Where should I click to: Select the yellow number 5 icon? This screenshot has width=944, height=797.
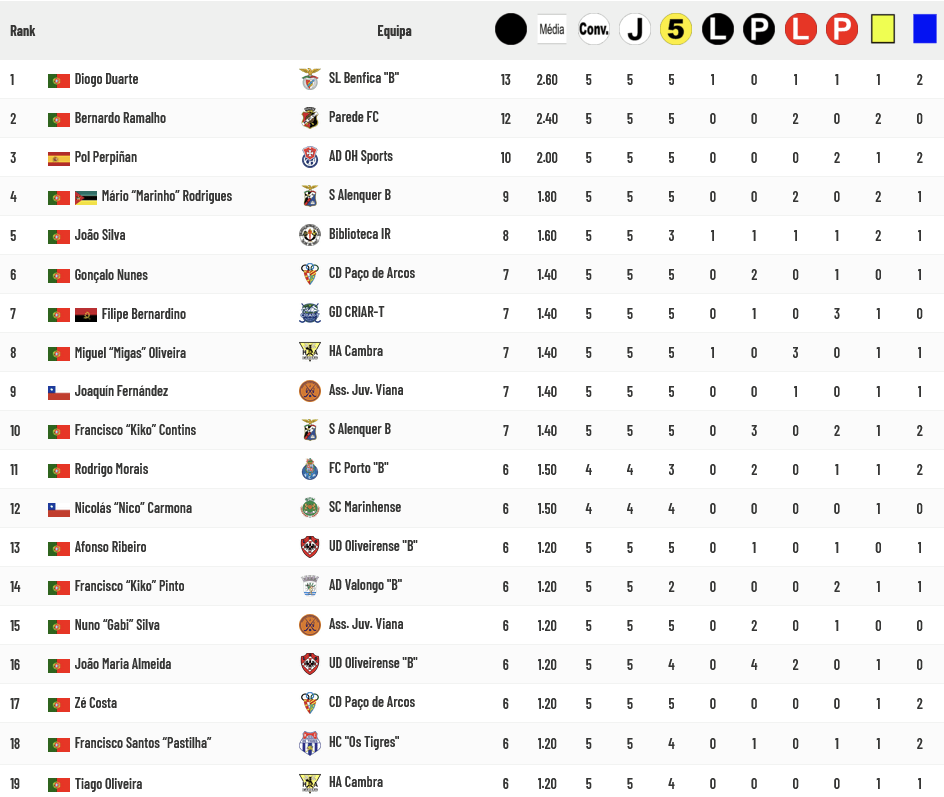tap(676, 29)
